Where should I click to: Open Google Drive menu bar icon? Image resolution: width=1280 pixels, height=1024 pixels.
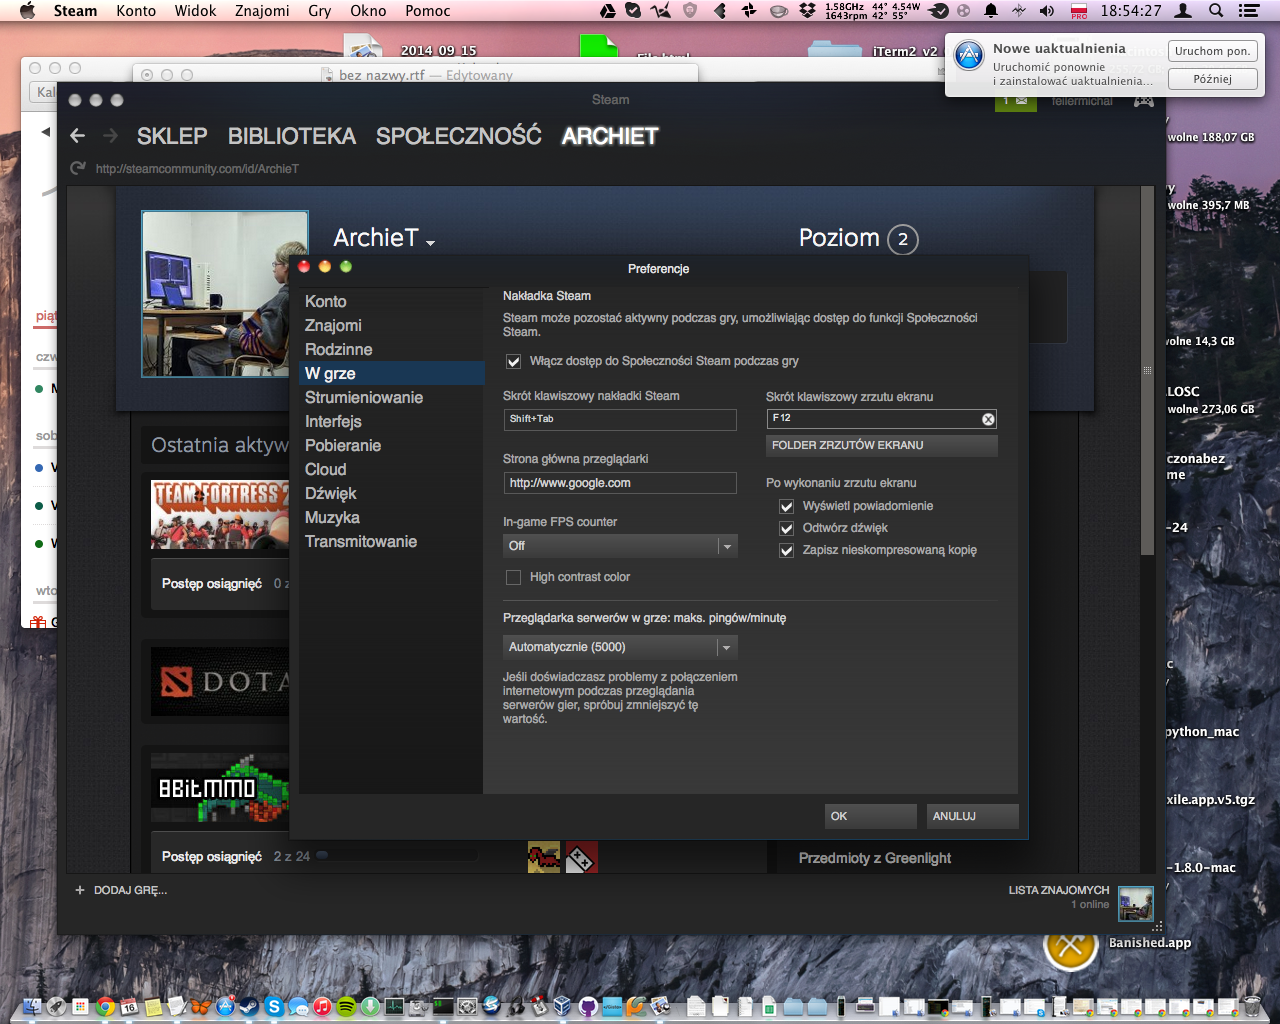click(x=607, y=11)
